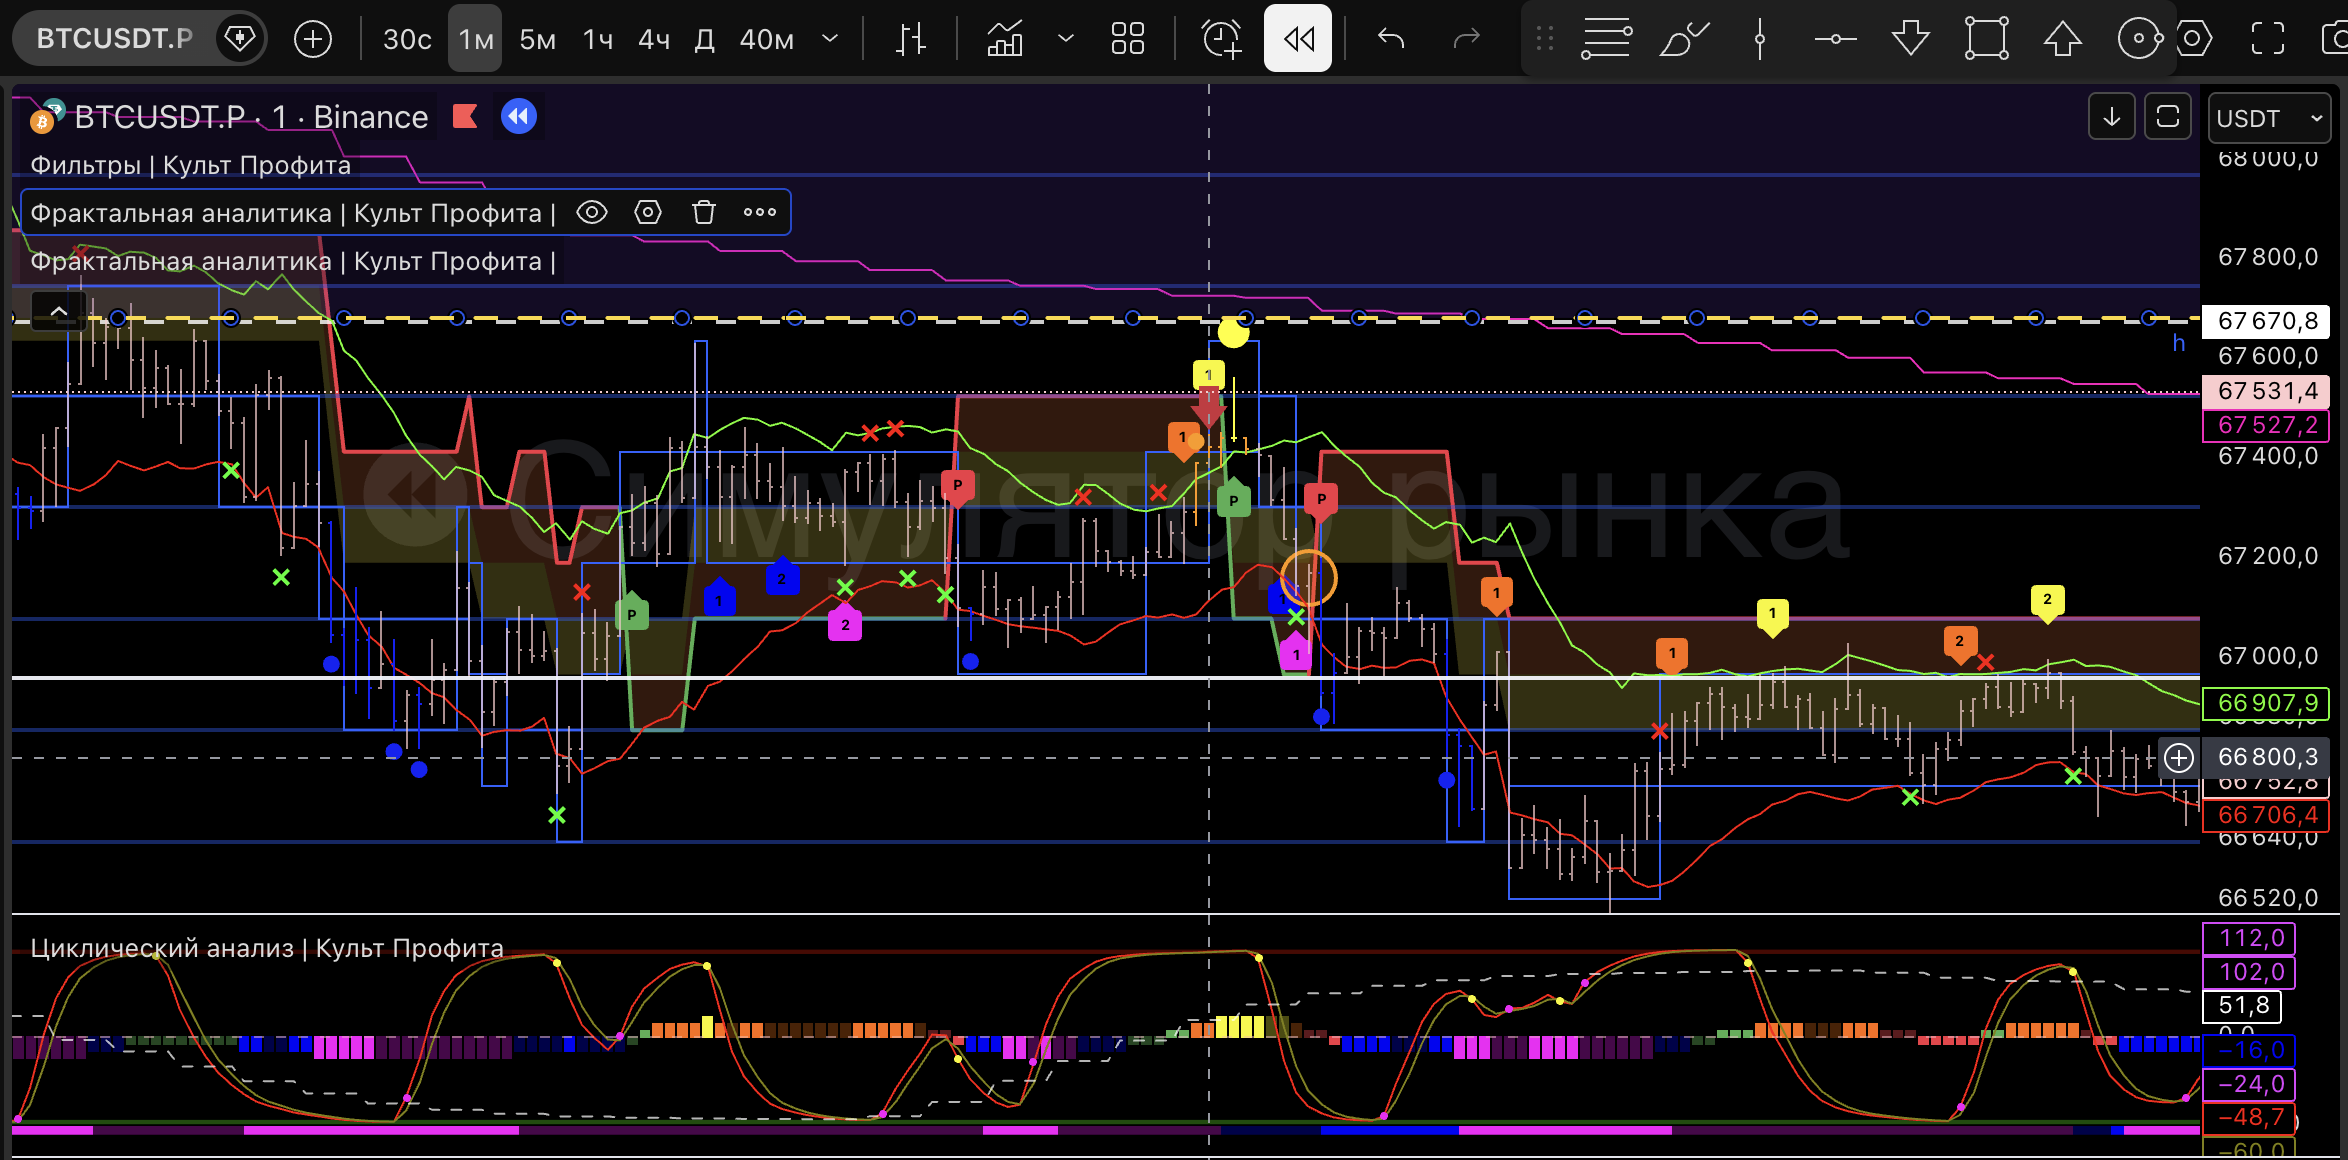Viewport: 2348px width, 1160px height.
Task: Hide the Фрактальная аналитика indicator with the eye icon
Action: (592, 212)
